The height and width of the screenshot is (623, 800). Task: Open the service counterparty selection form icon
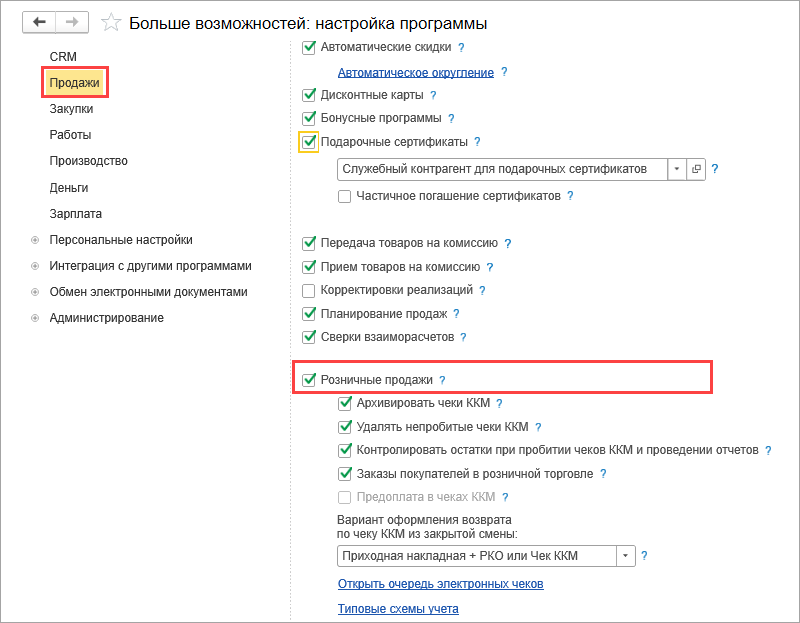tap(697, 169)
